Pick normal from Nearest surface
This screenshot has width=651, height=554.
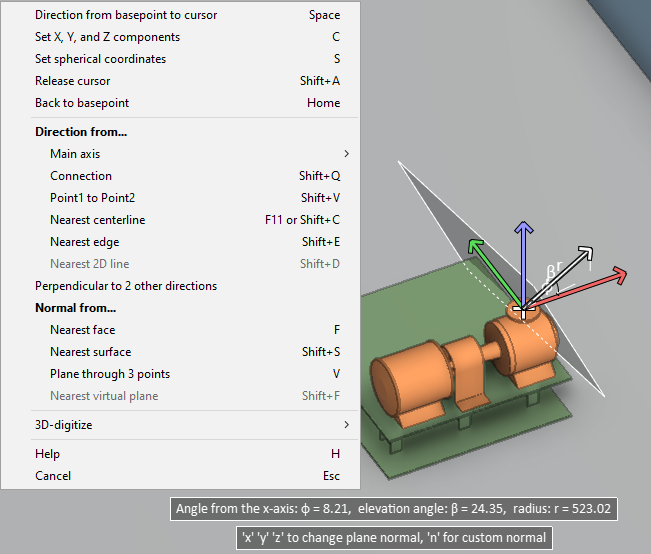90,352
